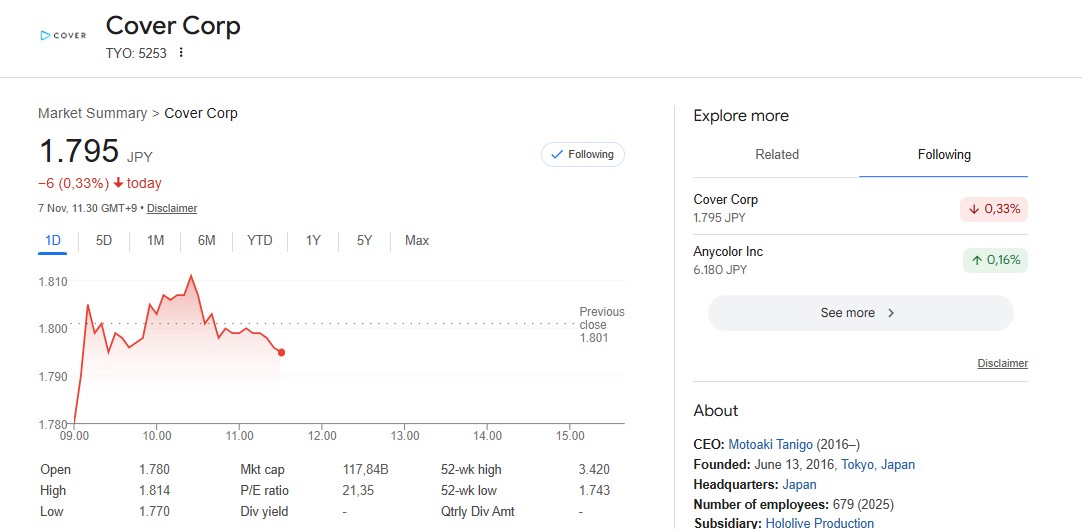Click the Cover Corp page title heading

pos(173,26)
